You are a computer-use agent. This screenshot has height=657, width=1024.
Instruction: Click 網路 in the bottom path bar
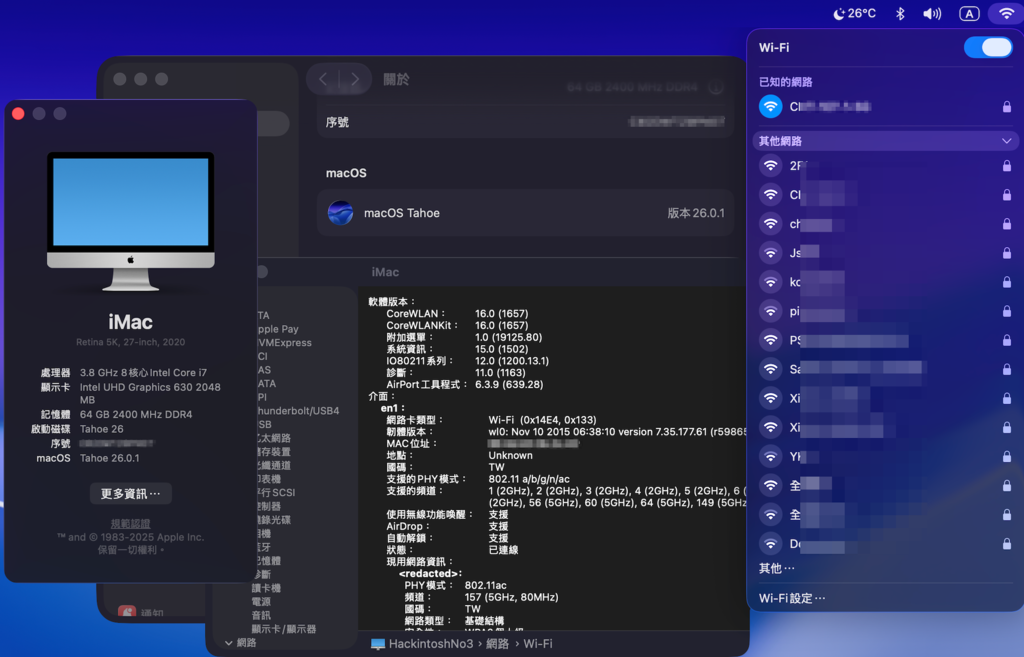click(x=498, y=644)
